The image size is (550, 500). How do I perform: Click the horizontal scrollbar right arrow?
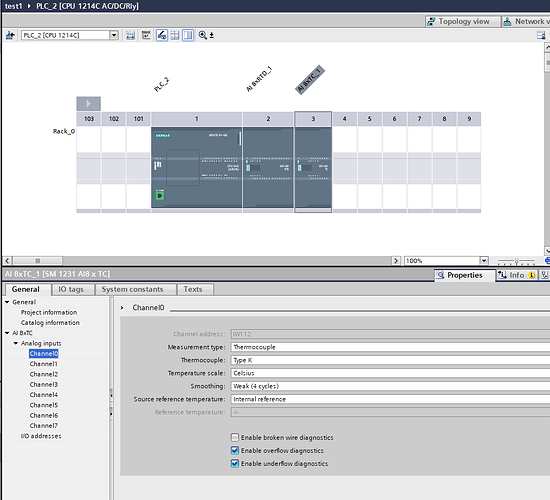(x=396, y=261)
